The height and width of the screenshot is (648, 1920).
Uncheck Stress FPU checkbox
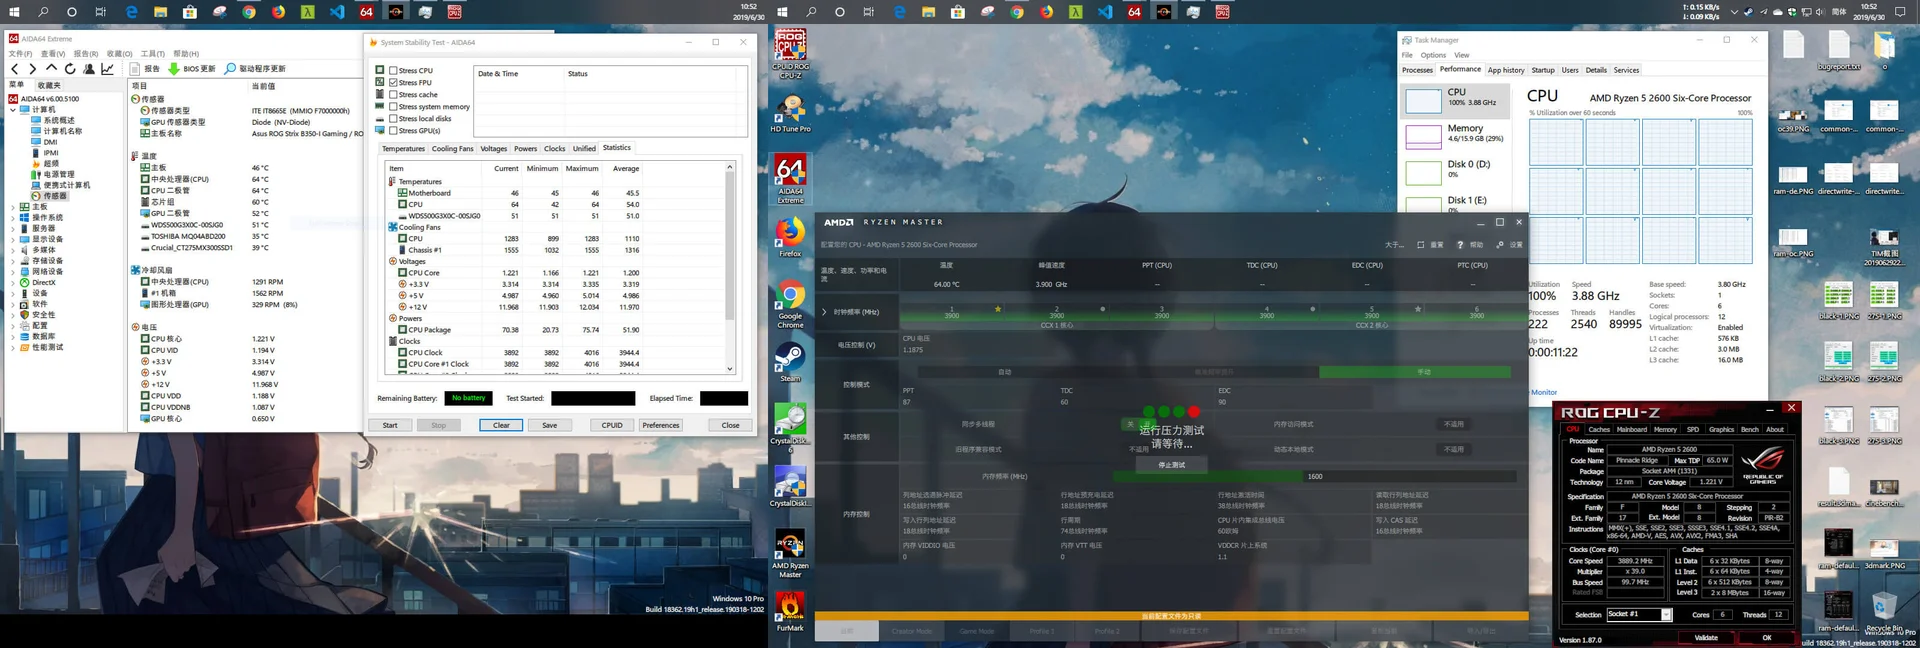pyautogui.click(x=393, y=82)
